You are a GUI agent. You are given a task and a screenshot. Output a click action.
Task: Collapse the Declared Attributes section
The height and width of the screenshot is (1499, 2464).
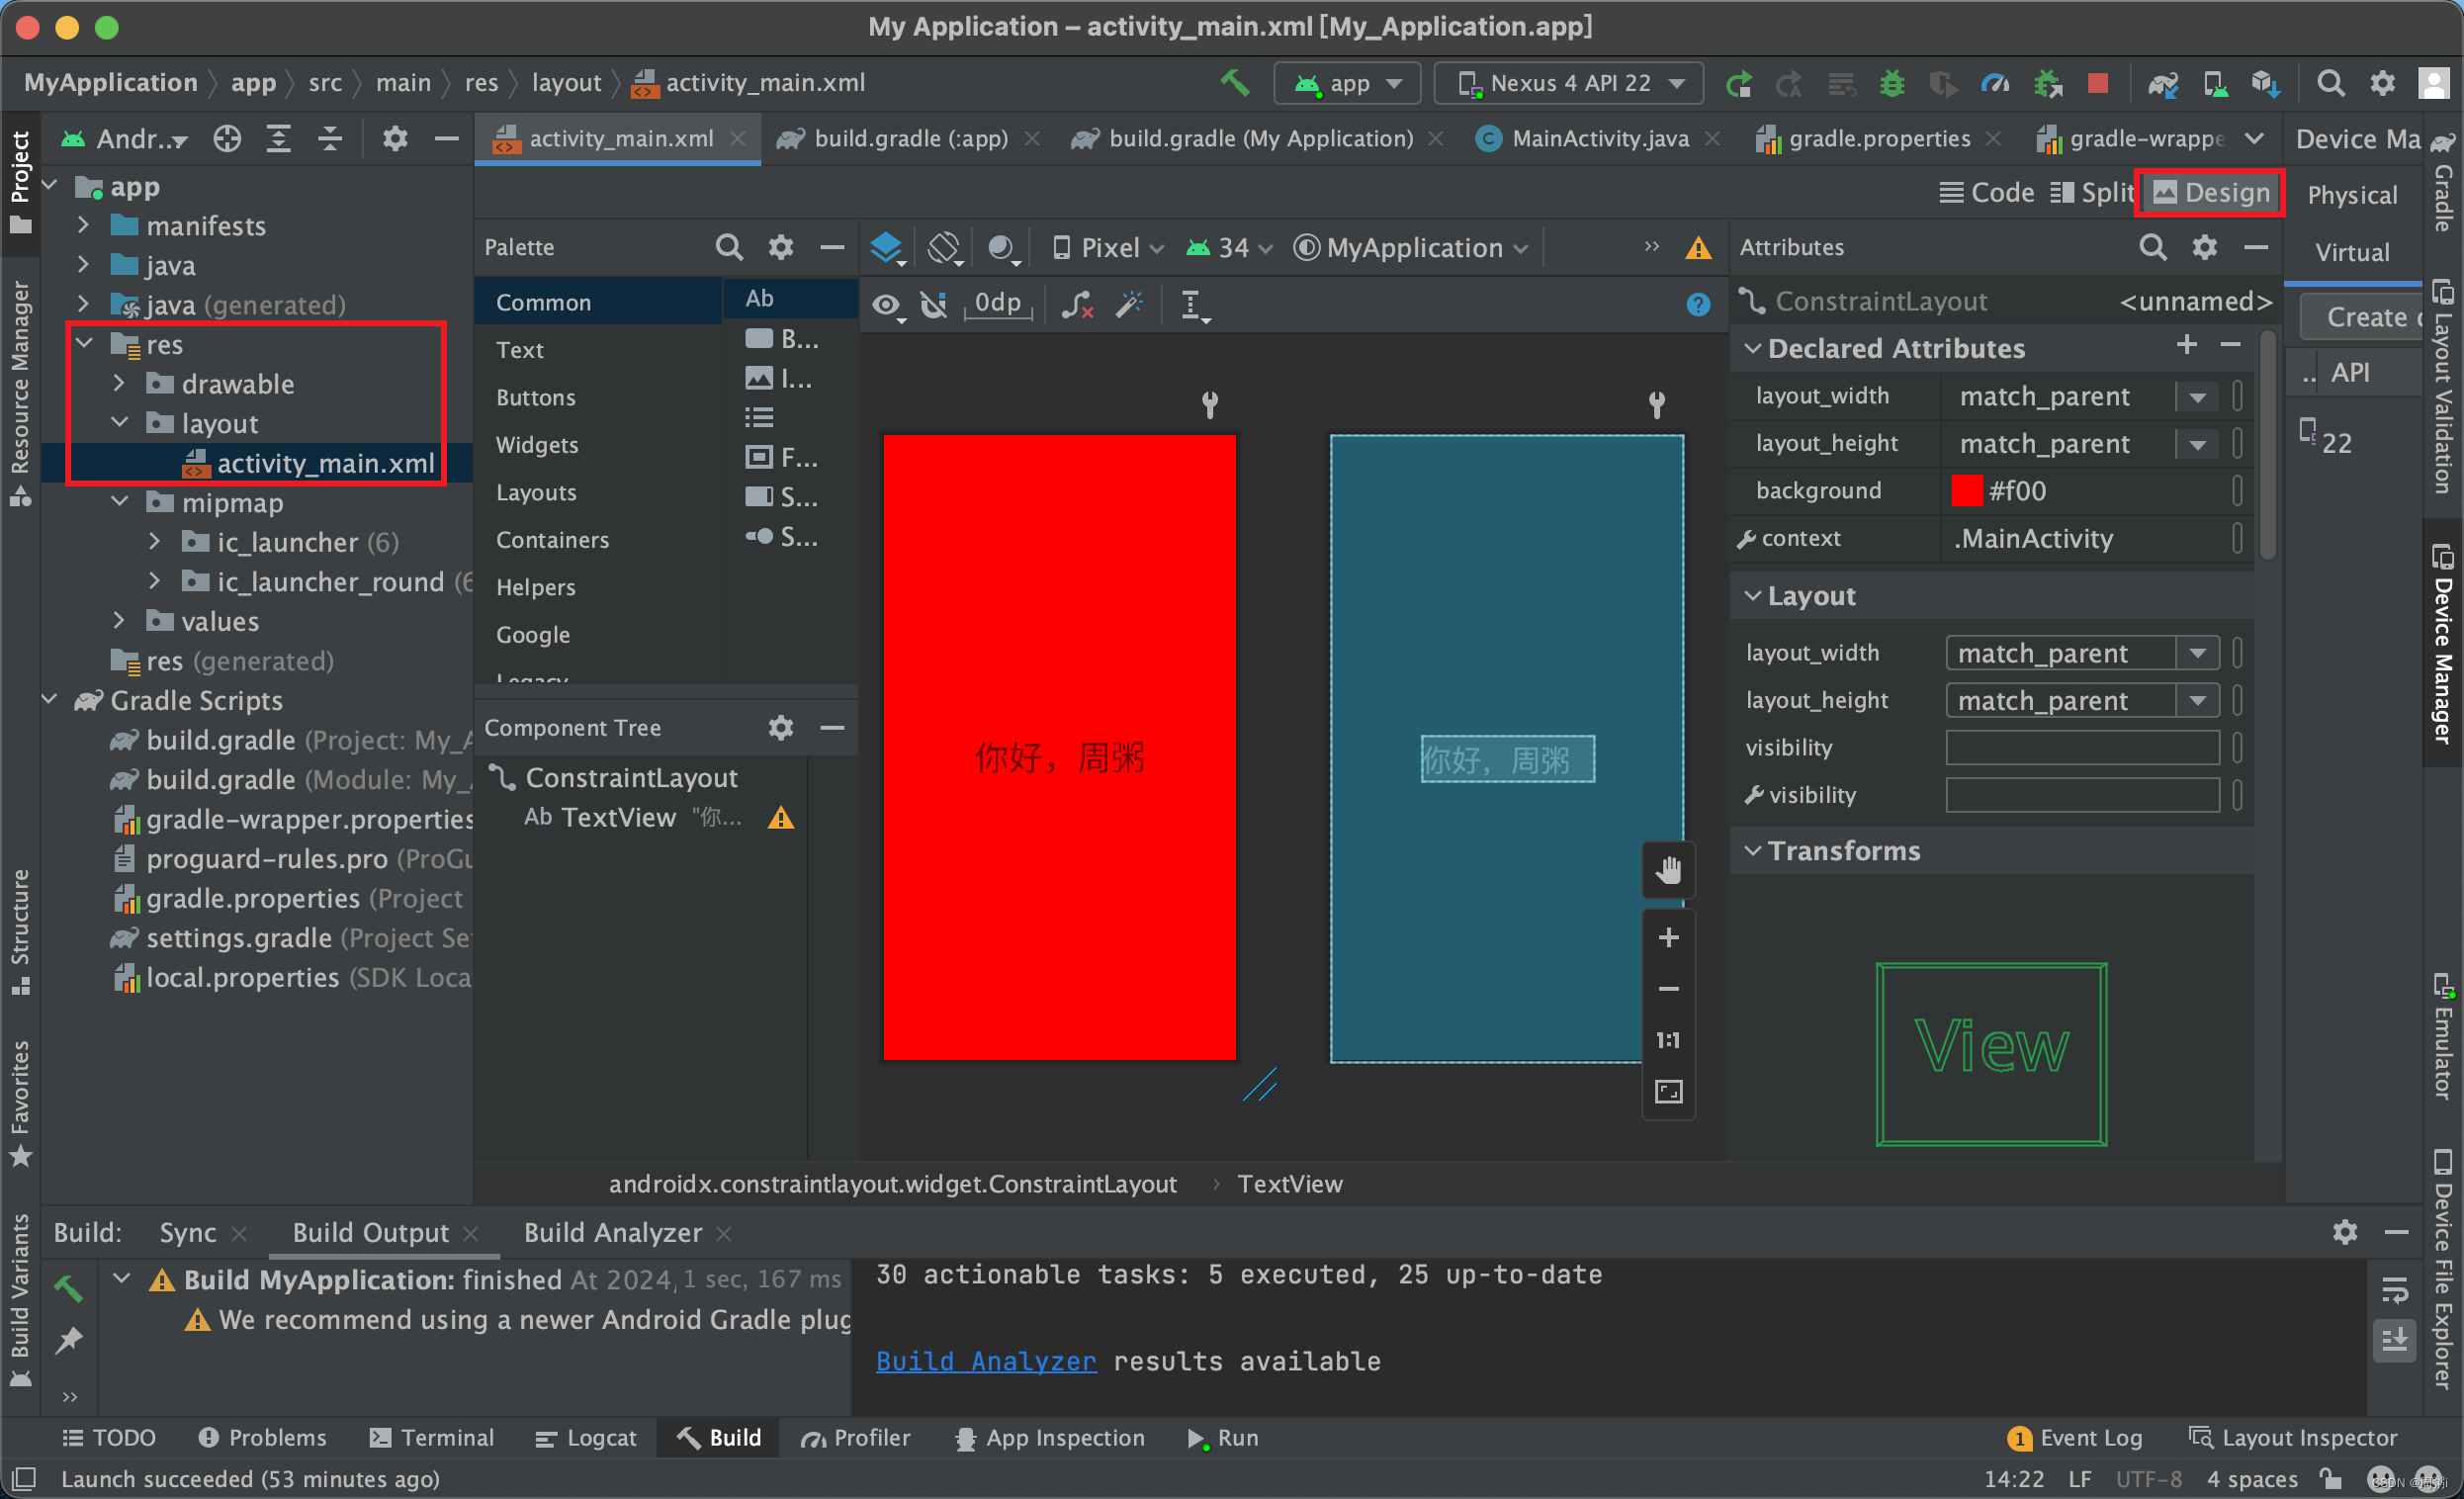click(x=1752, y=348)
